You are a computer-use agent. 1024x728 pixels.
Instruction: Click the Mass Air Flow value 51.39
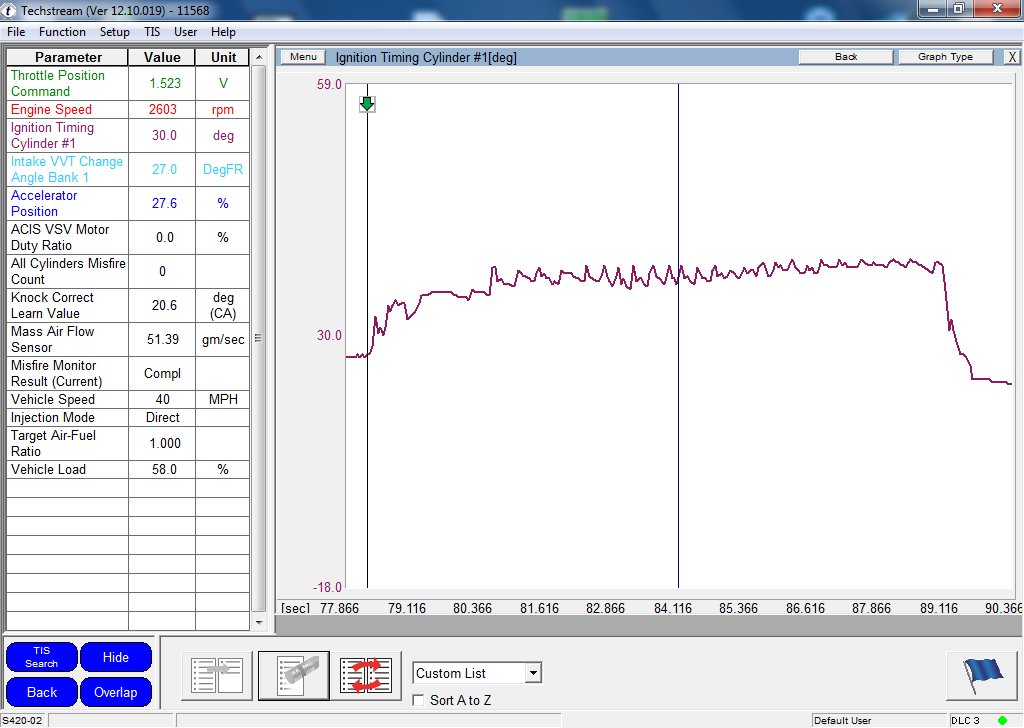point(163,340)
